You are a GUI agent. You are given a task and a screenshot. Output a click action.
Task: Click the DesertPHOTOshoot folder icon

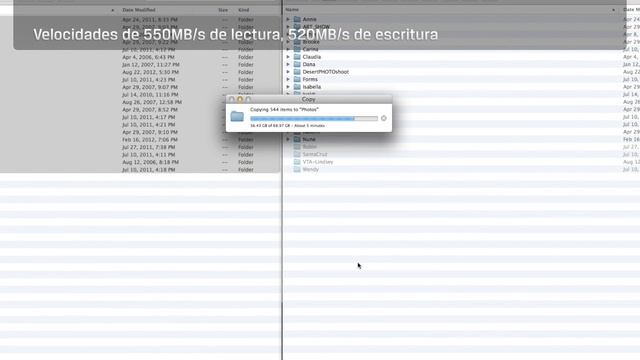click(x=297, y=72)
